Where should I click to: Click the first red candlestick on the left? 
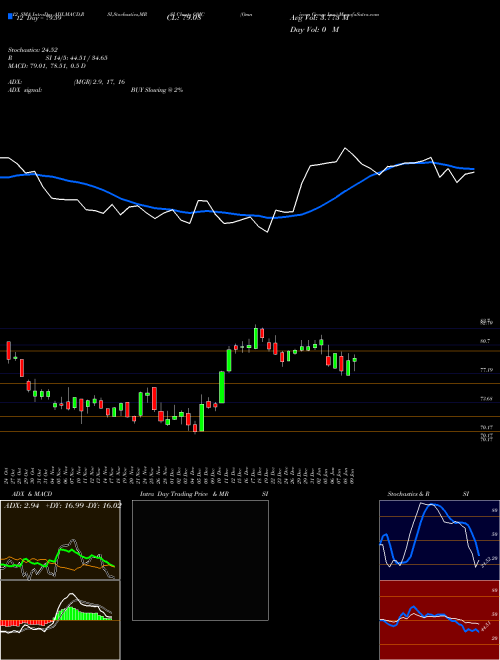click(x=8, y=351)
